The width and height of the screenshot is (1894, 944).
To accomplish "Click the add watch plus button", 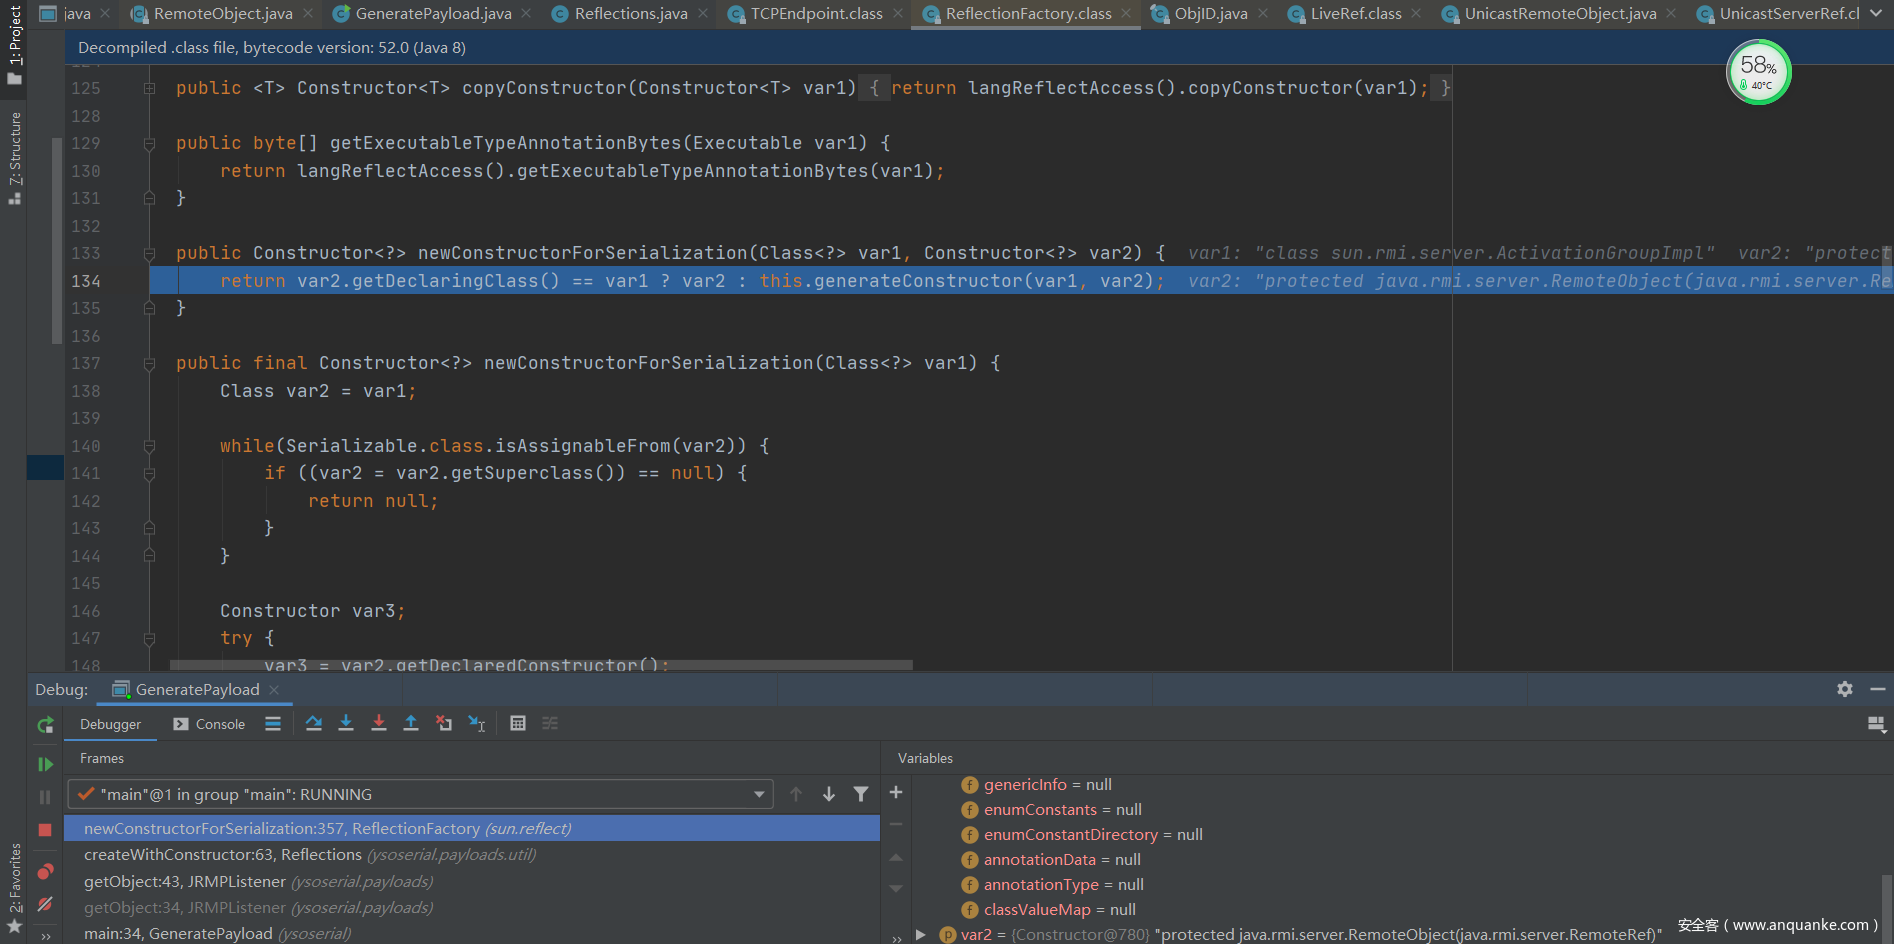I will point(896,792).
